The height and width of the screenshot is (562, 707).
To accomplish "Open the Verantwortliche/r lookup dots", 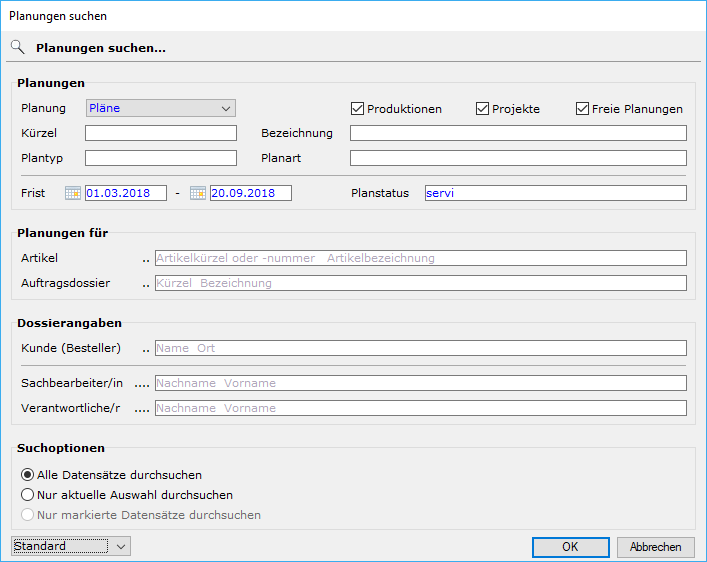I will [x=142, y=409].
